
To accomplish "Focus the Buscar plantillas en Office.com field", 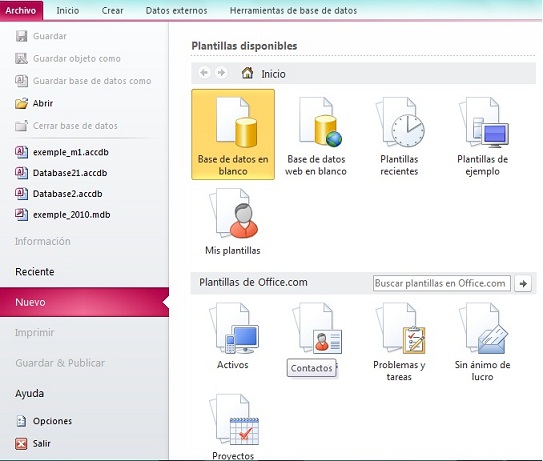I will [x=442, y=283].
